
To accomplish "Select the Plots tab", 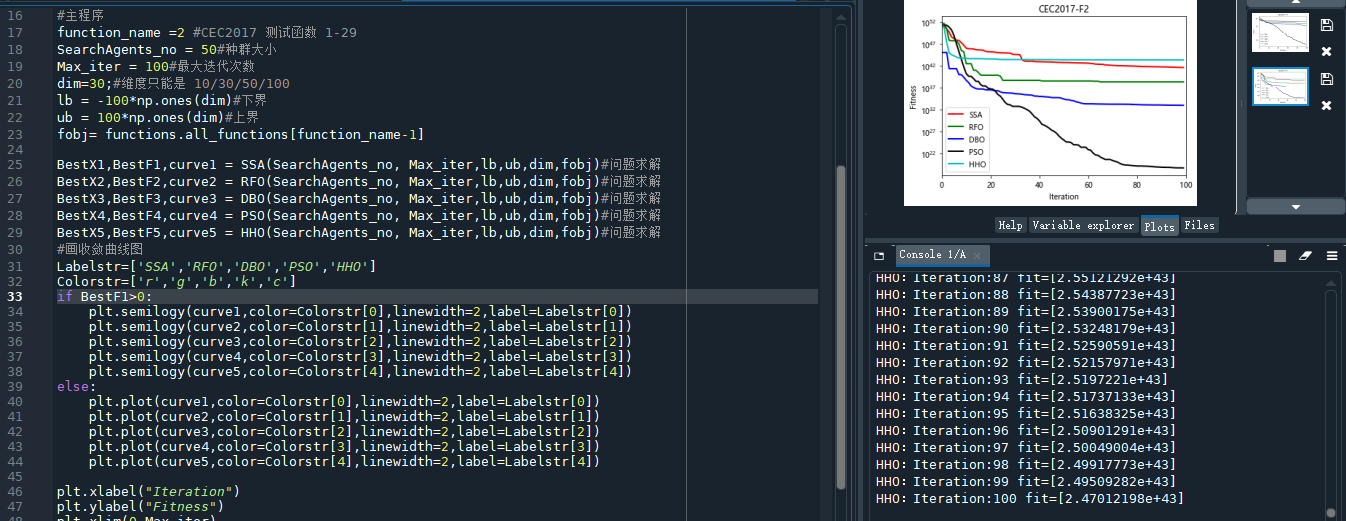I will coord(1159,226).
